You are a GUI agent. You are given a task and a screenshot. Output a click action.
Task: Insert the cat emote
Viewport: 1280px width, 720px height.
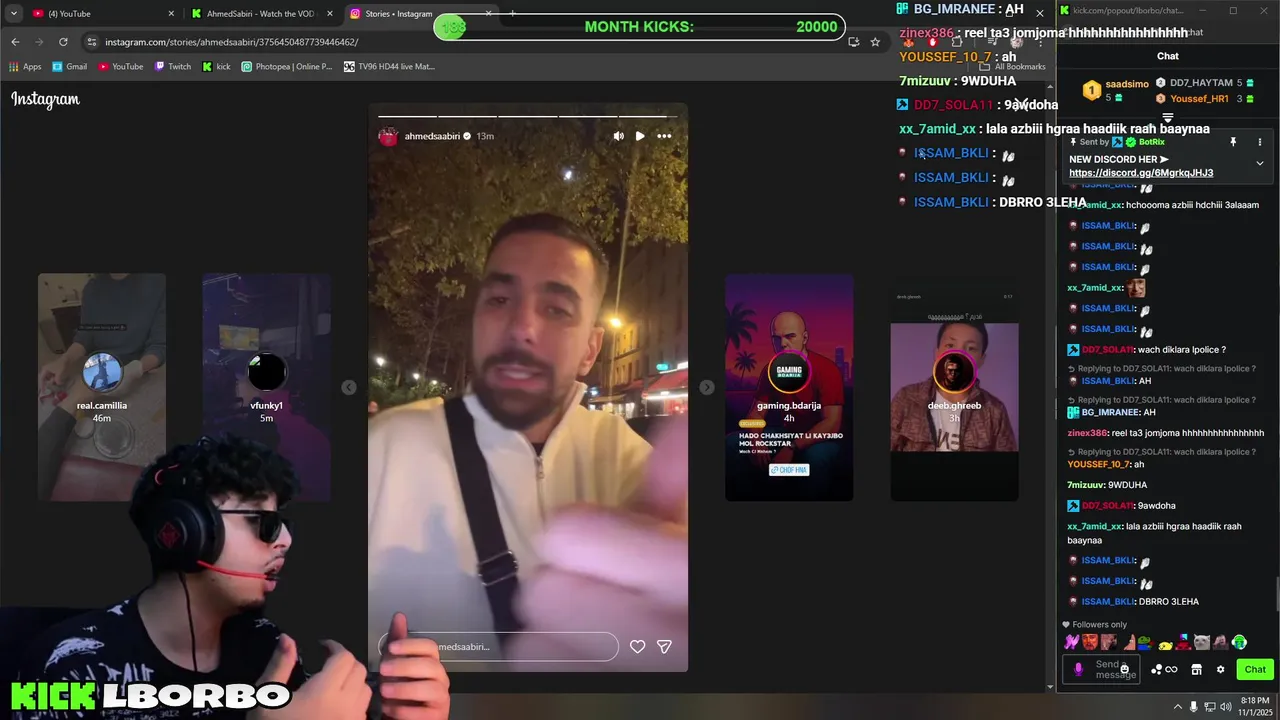(1202, 642)
